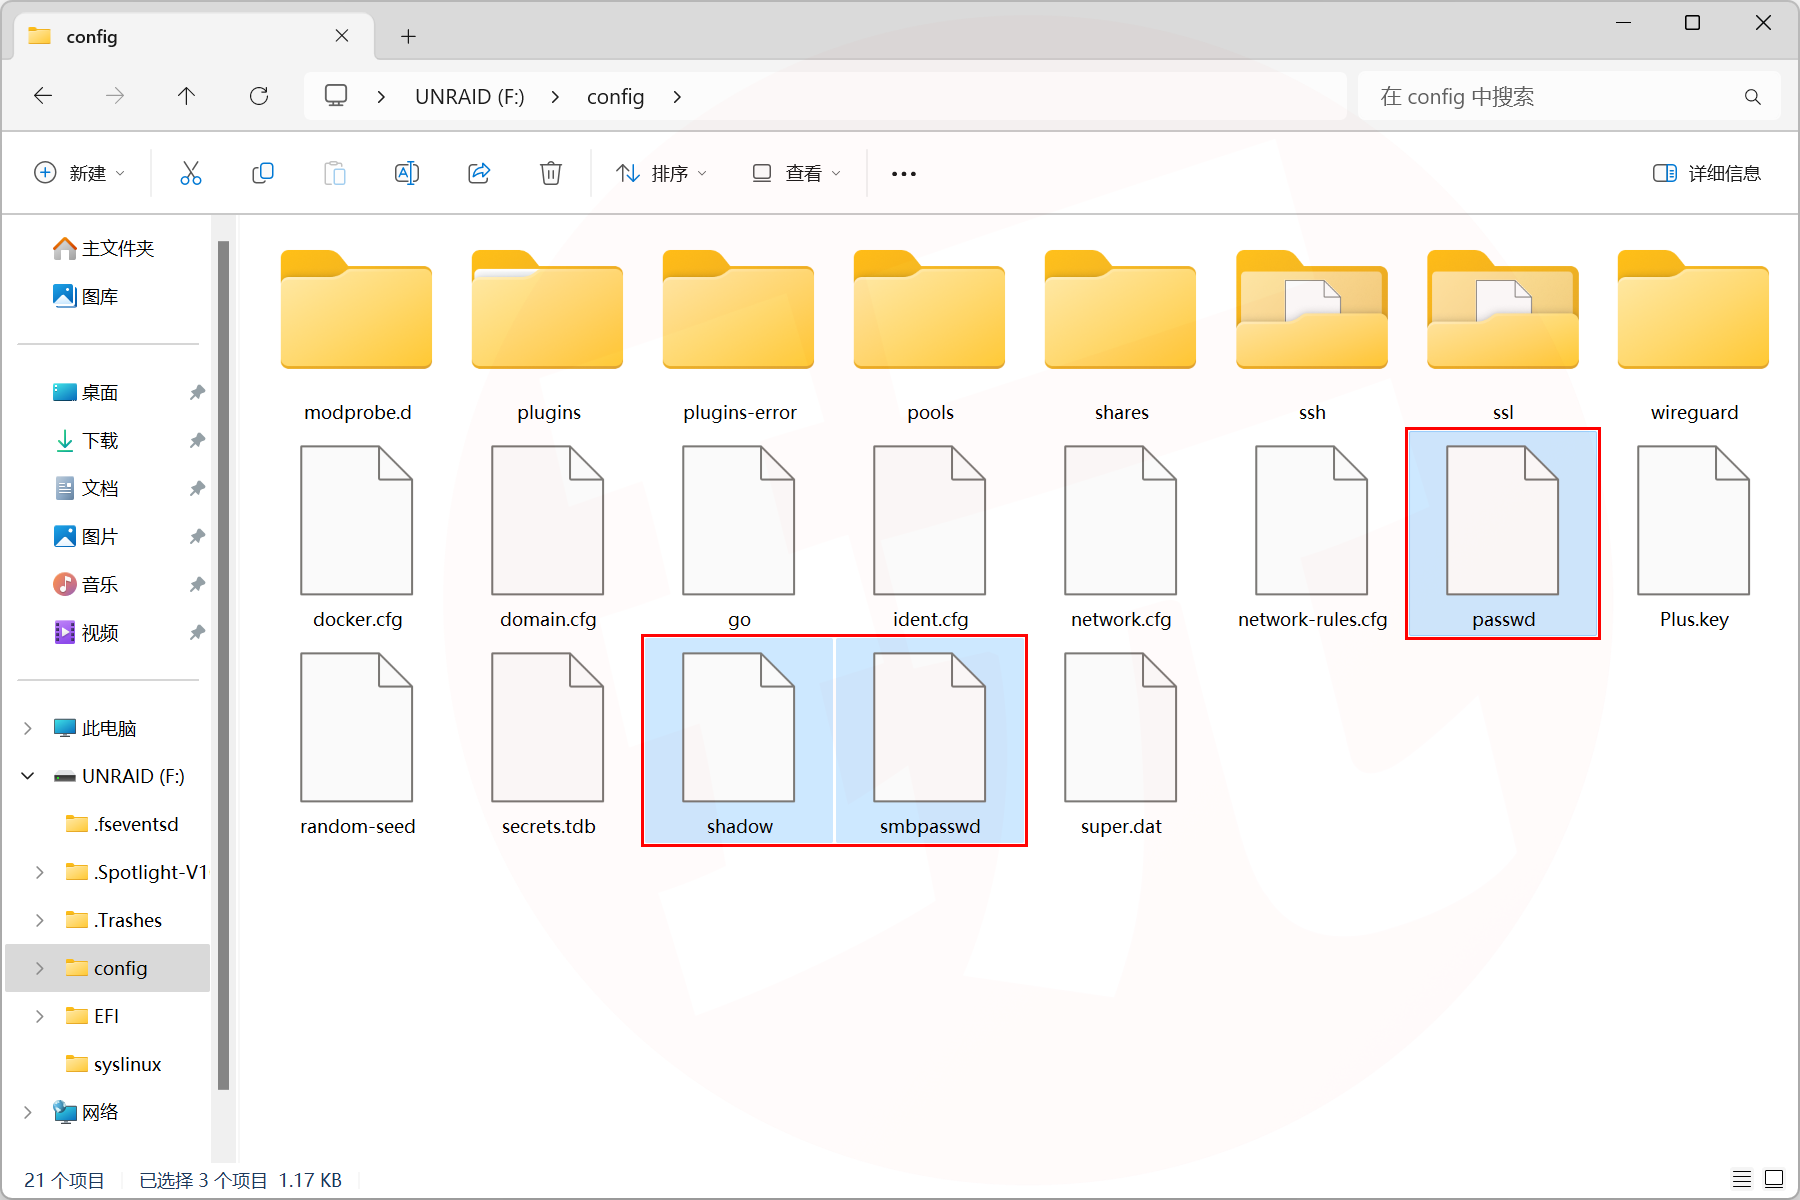Collapse the UNRAID (F:) tree node

pyautogui.click(x=28, y=776)
